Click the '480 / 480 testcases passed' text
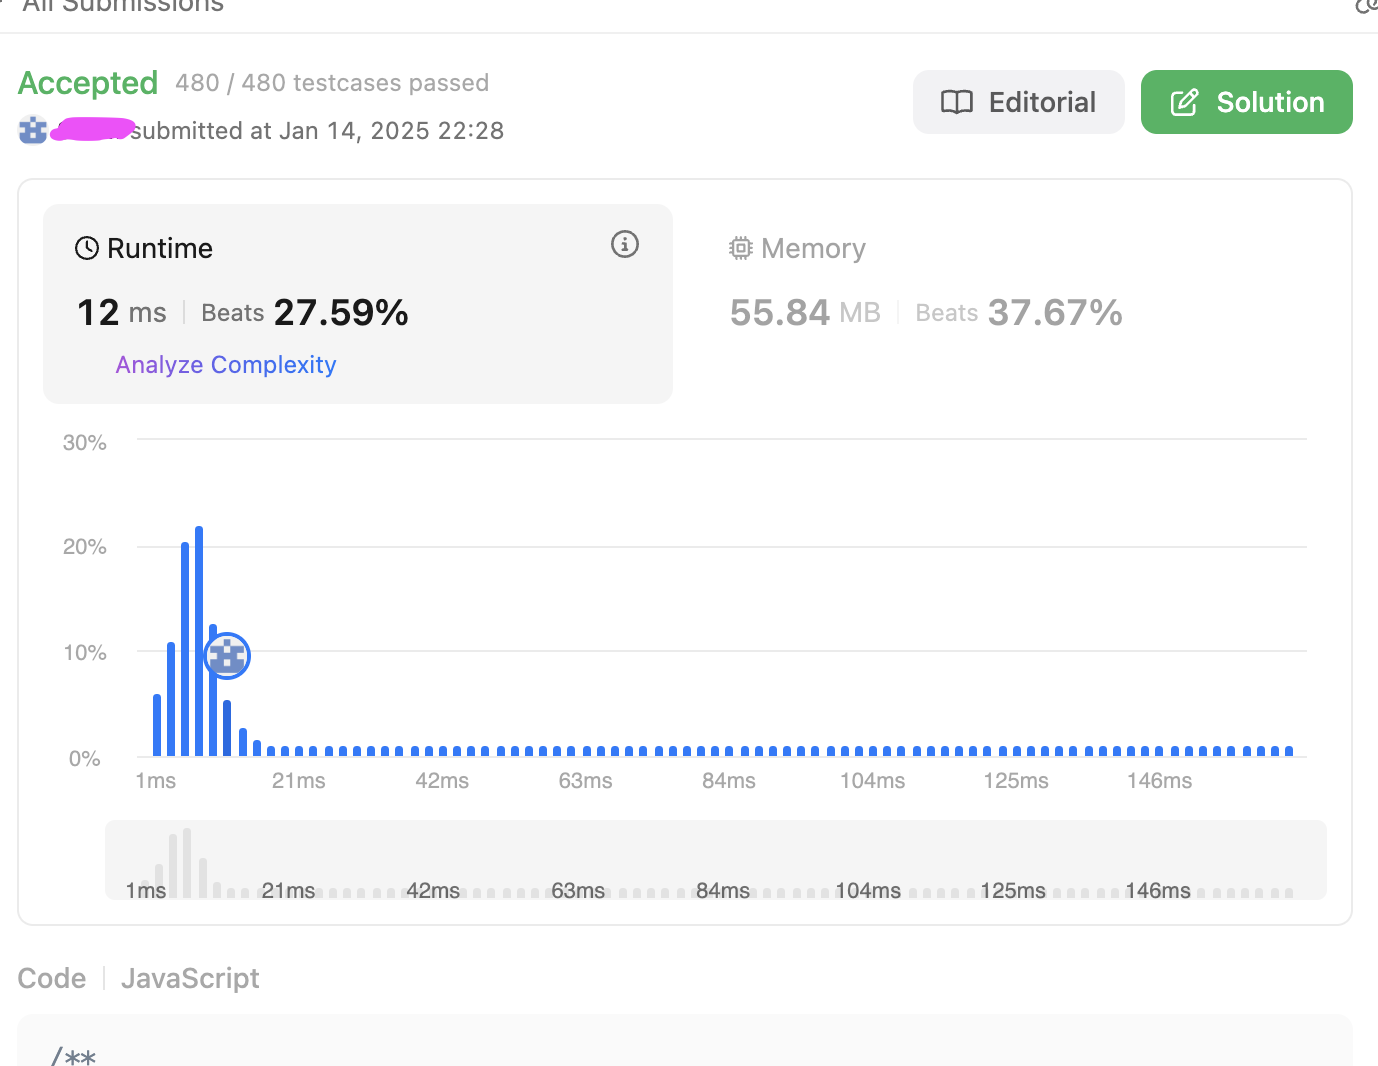Viewport: 1378px width, 1066px height. pyautogui.click(x=332, y=83)
